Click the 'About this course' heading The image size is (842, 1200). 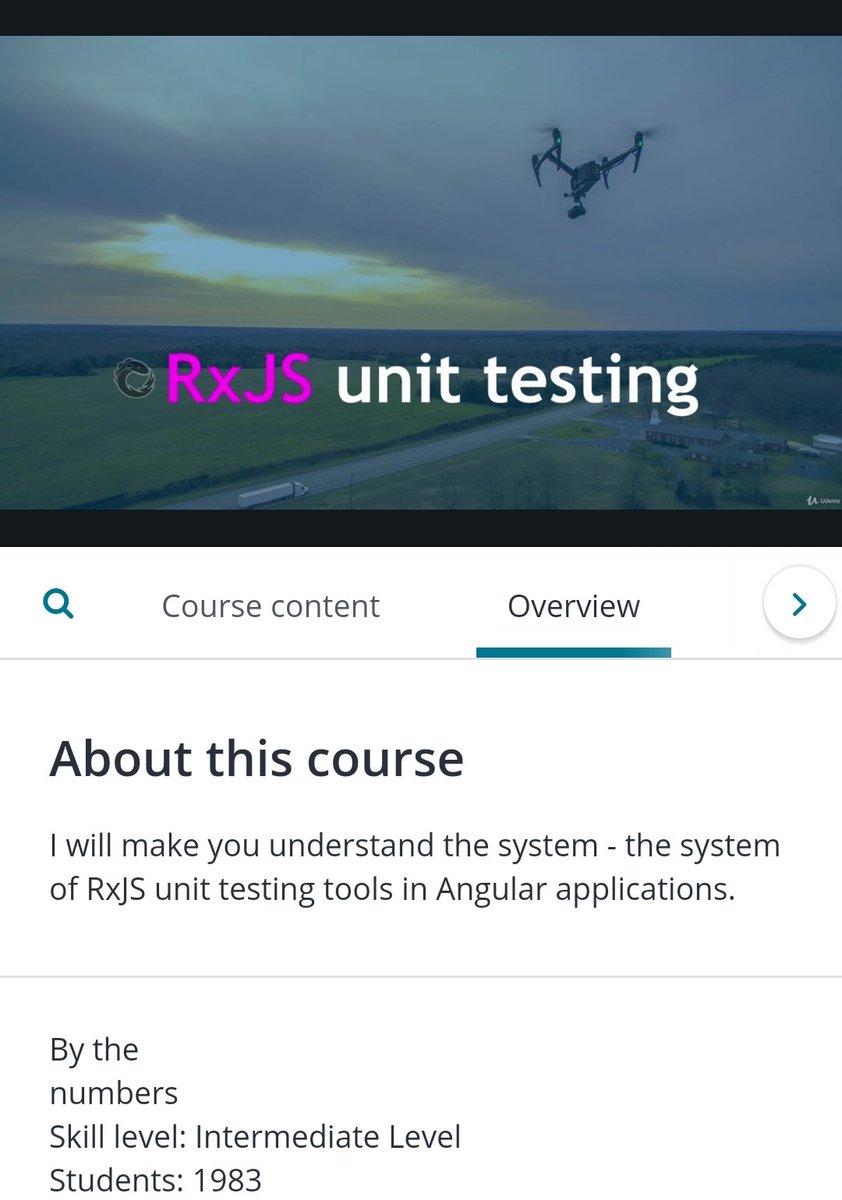point(257,758)
